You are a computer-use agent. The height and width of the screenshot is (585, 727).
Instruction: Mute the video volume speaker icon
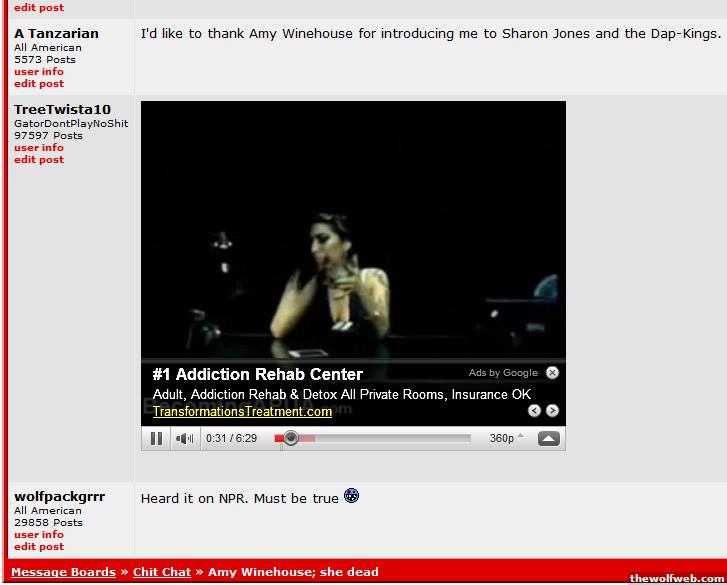184,438
